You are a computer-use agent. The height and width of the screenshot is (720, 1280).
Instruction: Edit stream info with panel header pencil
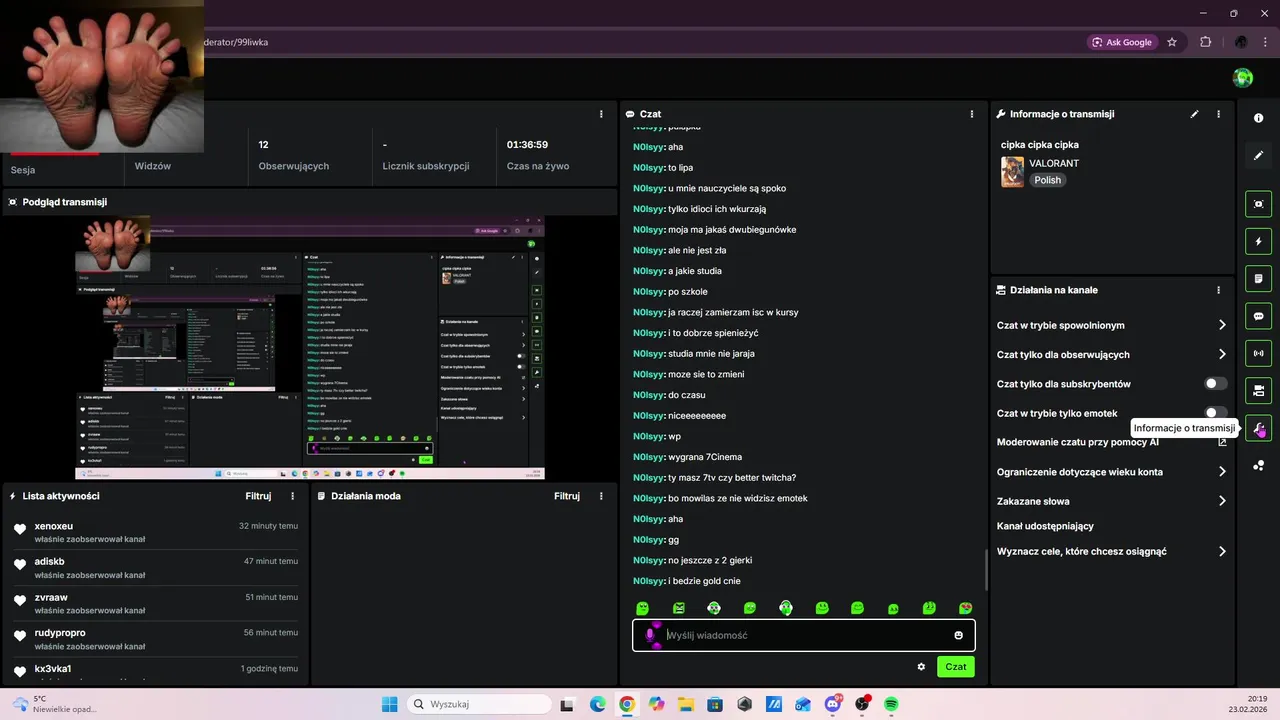tap(1194, 114)
